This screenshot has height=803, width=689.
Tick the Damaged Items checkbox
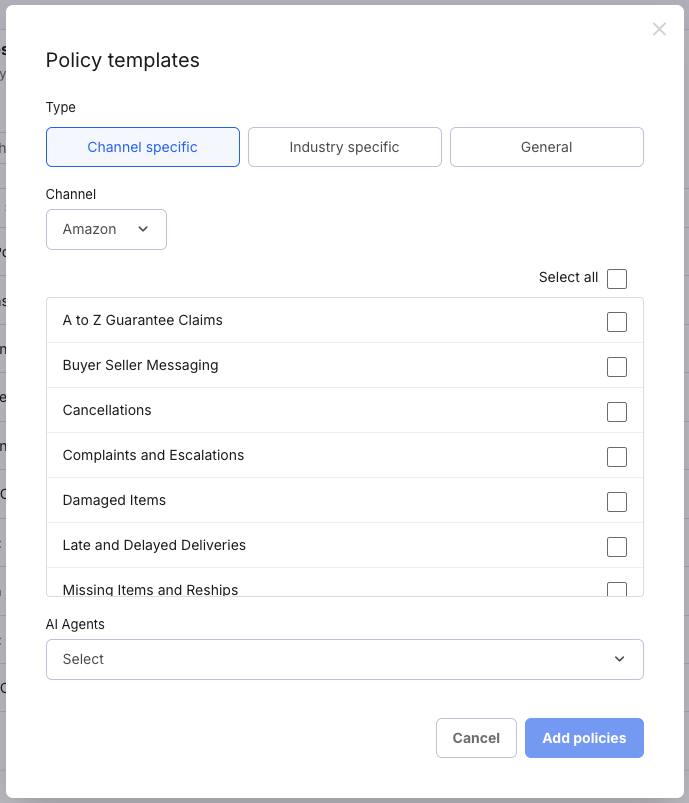(x=617, y=501)
